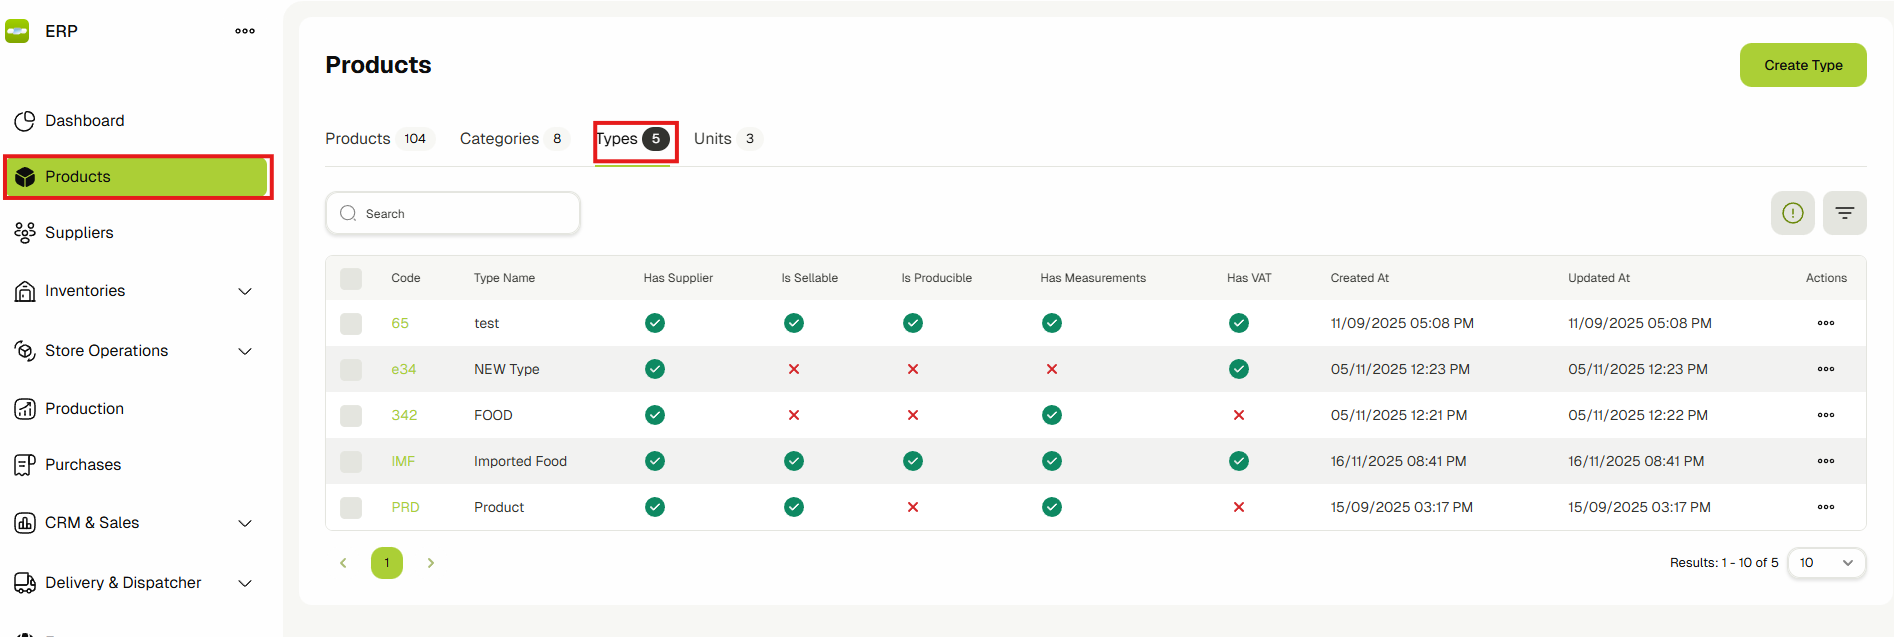Viewport: 1894px width, 637px height.
Task: Click the info alert icon button
Action: point(1792,213)
